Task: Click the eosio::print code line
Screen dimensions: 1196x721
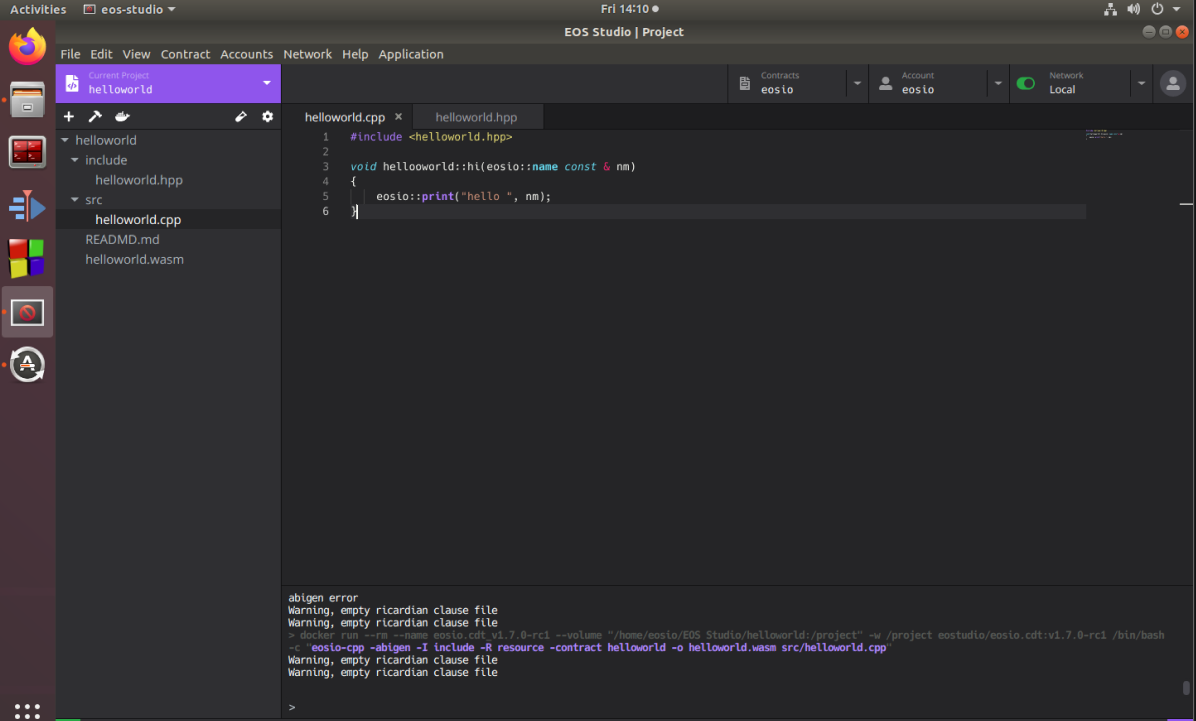Action: [463, 196]
